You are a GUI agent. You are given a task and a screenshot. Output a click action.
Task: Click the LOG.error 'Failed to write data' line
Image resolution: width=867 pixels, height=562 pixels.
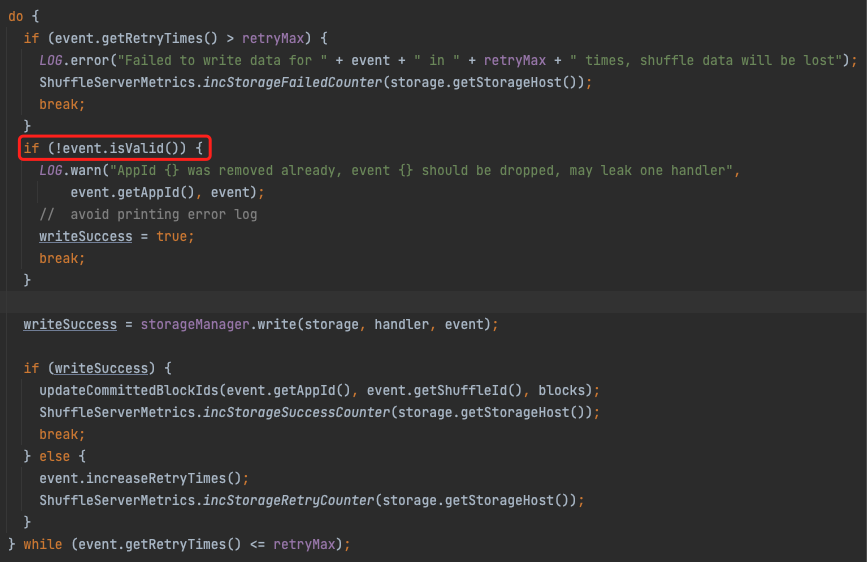(448, 60)
